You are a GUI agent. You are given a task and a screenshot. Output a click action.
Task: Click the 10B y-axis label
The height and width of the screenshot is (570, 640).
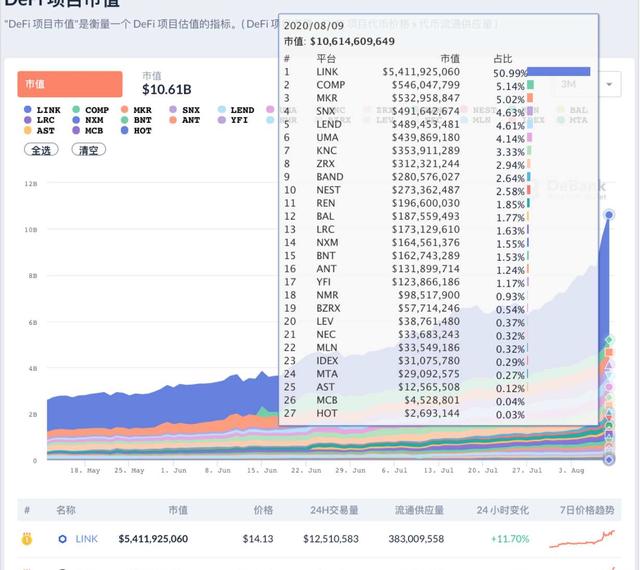tap(31, 230)
